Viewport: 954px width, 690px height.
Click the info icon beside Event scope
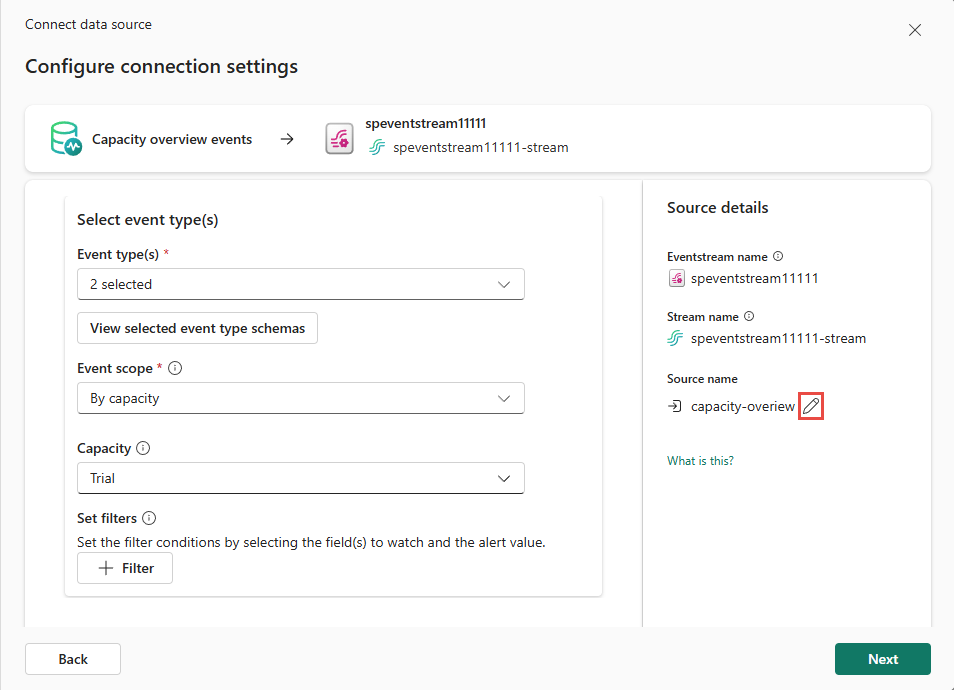[176, 368]
